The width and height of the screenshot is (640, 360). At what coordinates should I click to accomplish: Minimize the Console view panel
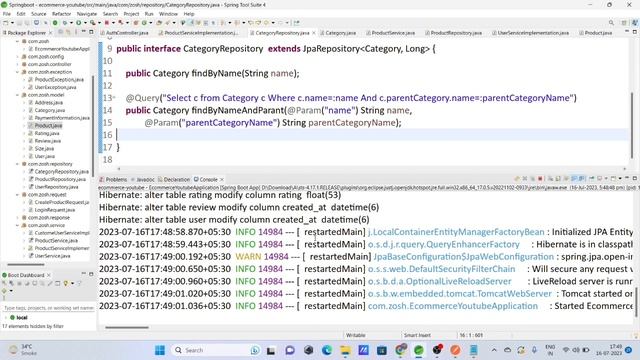[x=627, y=178]
